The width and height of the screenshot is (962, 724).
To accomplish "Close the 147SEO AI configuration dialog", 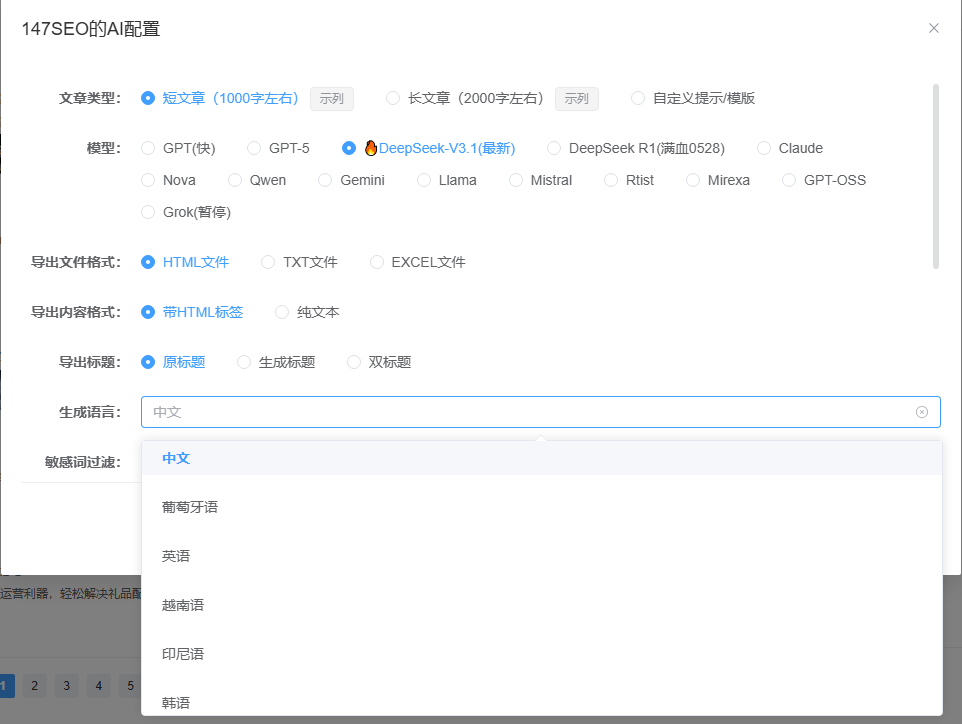I will pos(933,28).
